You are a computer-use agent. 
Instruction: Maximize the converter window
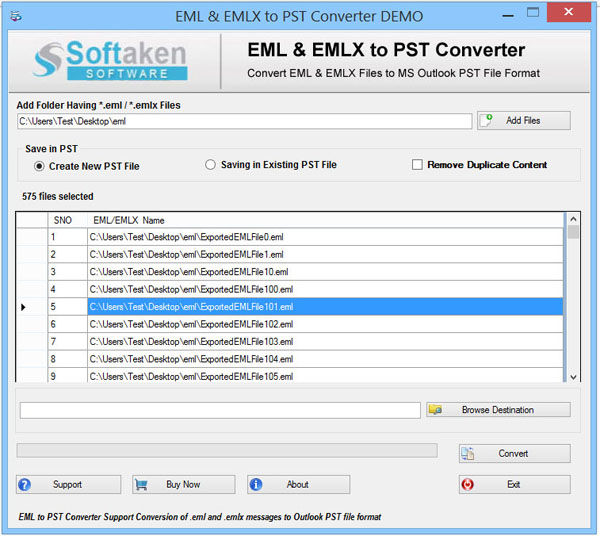tap(533, 12)
